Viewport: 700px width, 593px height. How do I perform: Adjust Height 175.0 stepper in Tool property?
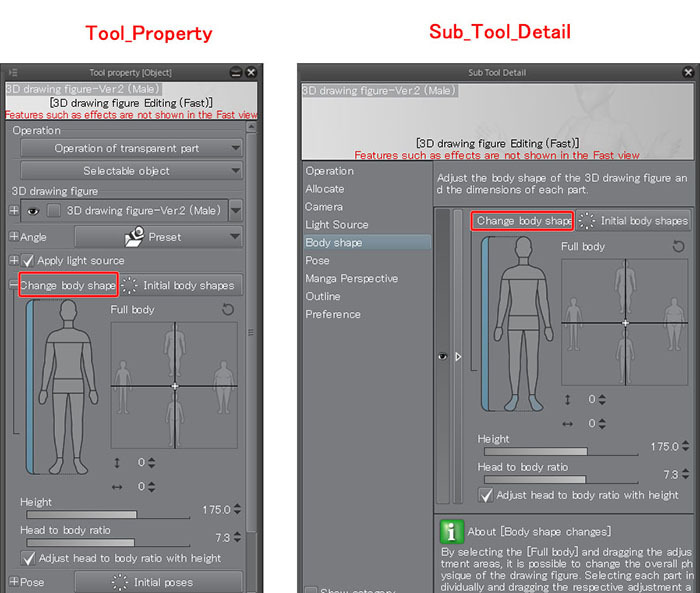point(237,509)
